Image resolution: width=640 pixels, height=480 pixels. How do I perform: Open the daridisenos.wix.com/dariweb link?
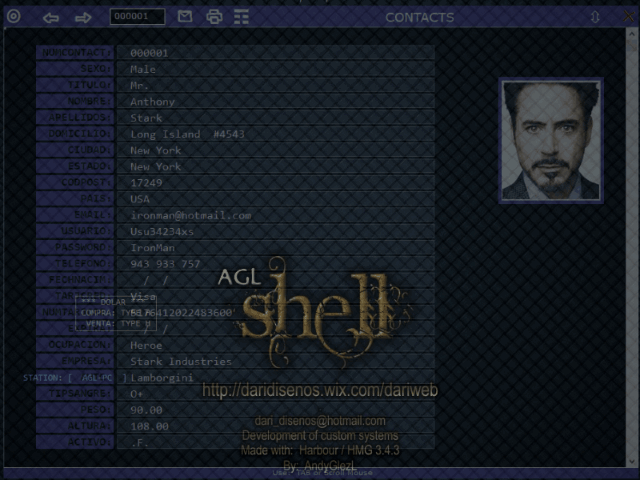pyautogui.click(x=320, y=390)
